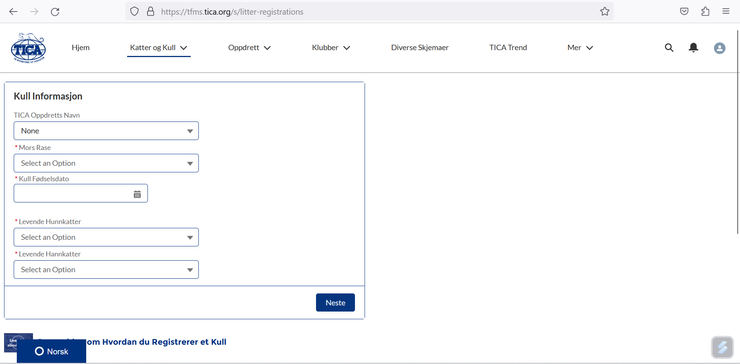Bookmark this page with star icon
The height and width of the screenshot is (364, 740).
click(605, 12)
